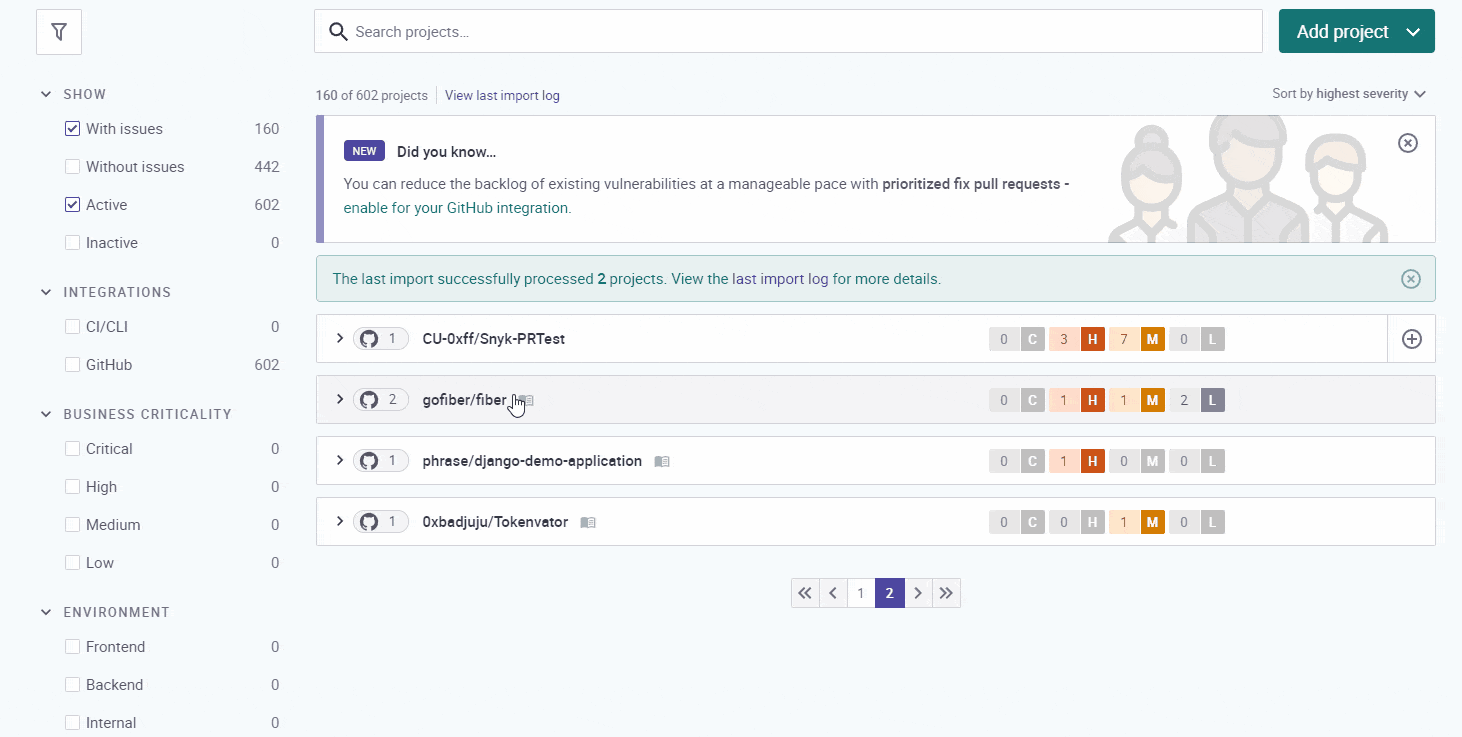Click GitHub badge on gofiber/fiber row
This screenshot has width=1462, height=737.
click(x=381, y=400)
